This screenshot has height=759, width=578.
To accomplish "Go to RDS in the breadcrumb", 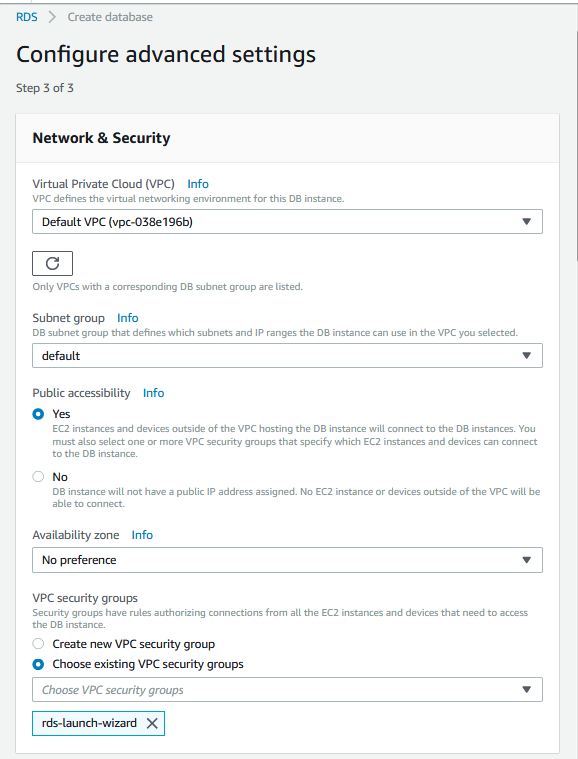I will pyautogui.click(x=27, y=17).
